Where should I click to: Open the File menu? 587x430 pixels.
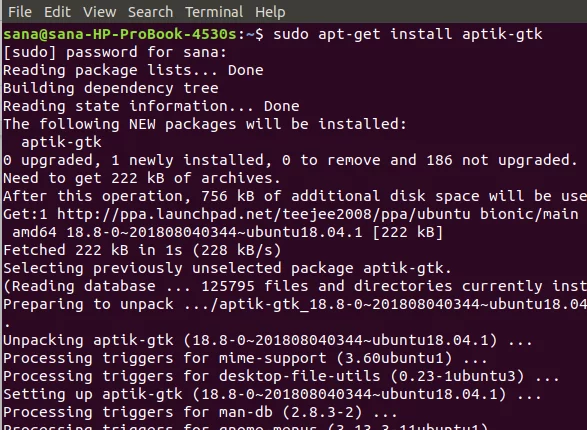[20, 12]
